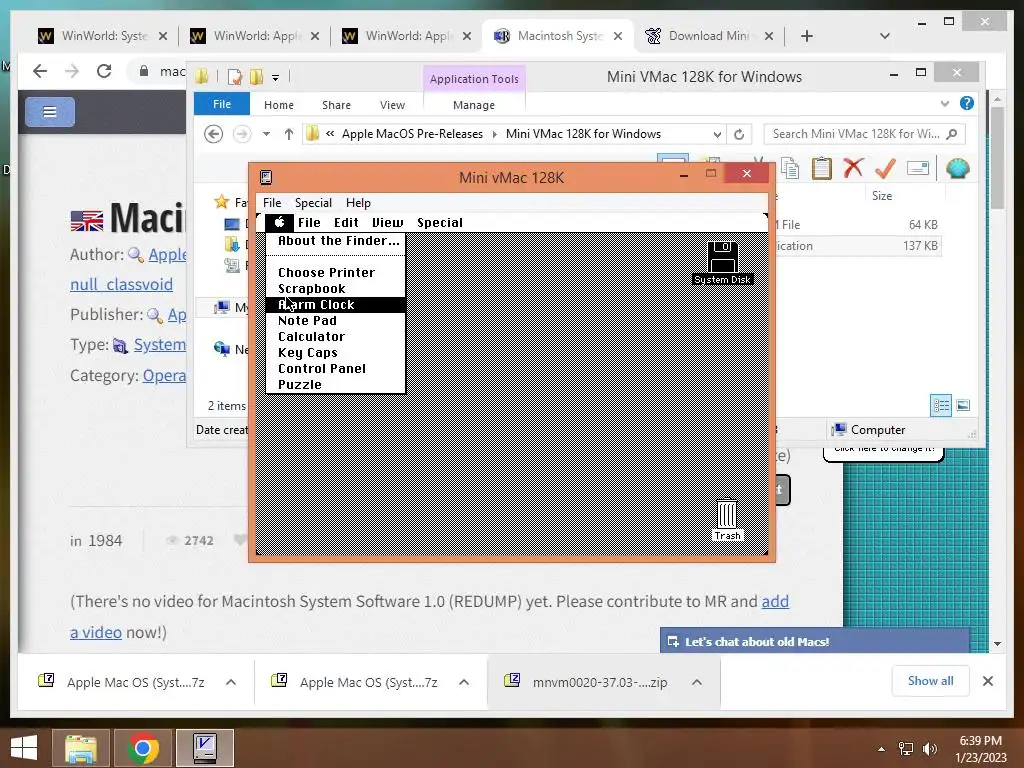Click Mini vMac taskbar icon

(x=205, y=748)
